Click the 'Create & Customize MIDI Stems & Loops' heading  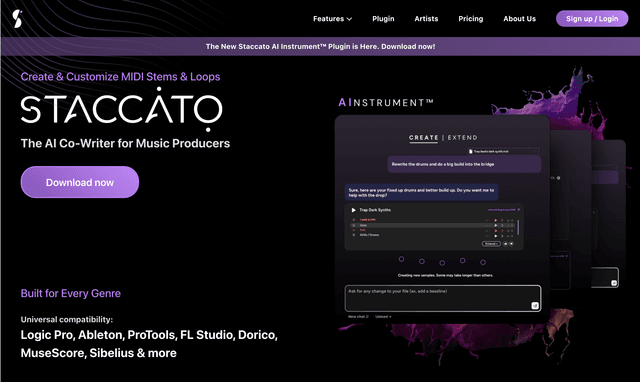click(x=120, y=77)
